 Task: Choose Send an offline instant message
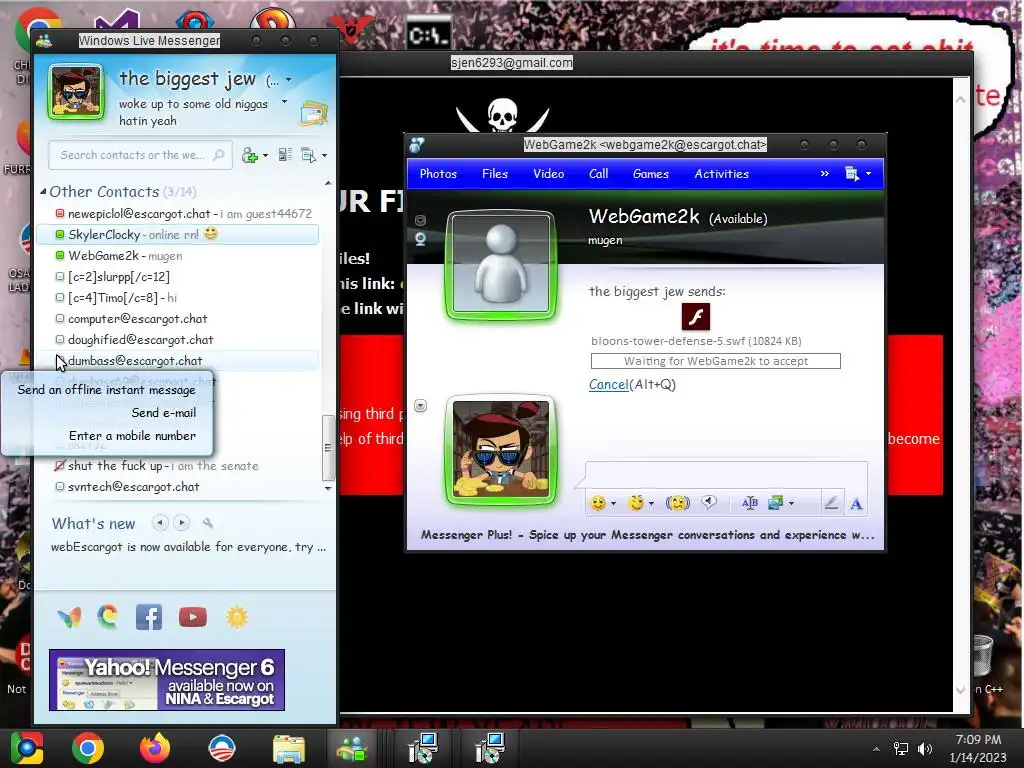tap(106, 390)
